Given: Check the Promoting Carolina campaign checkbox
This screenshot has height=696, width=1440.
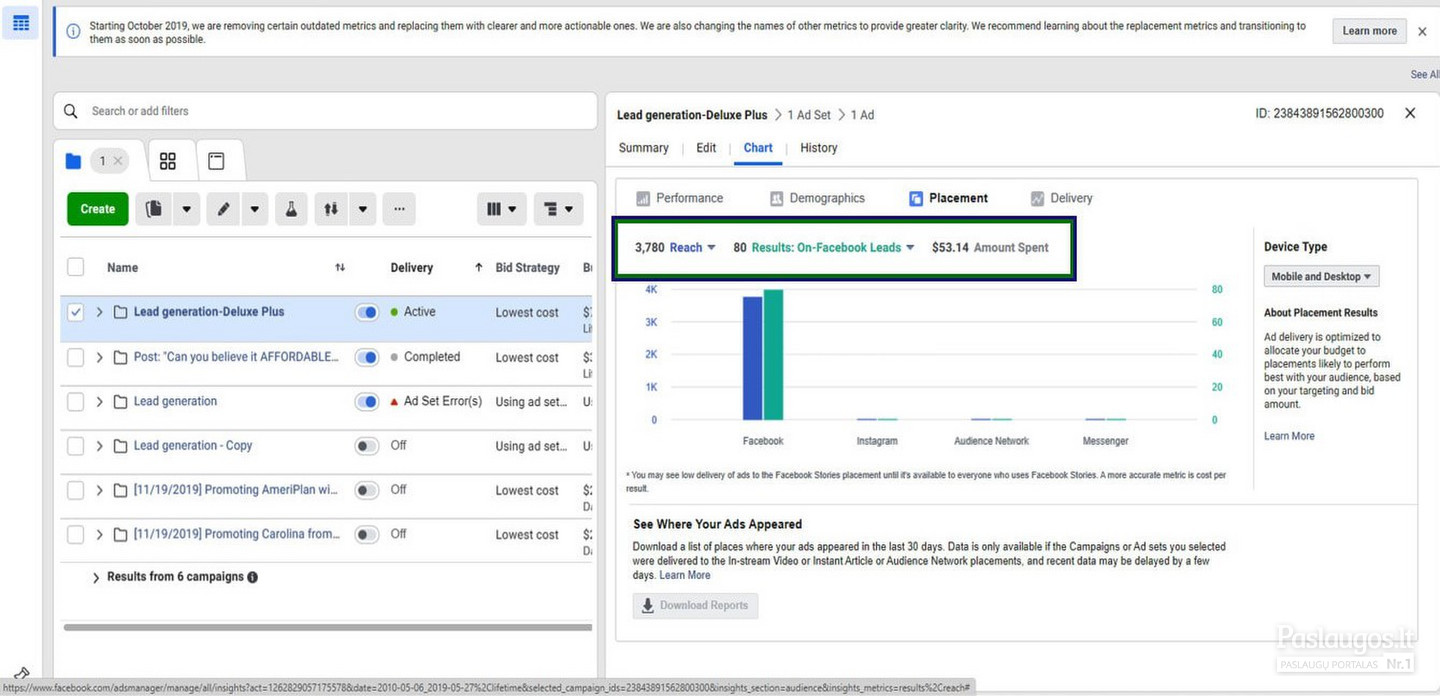Looking at the screenshot, I should click(x=75, y=534).
